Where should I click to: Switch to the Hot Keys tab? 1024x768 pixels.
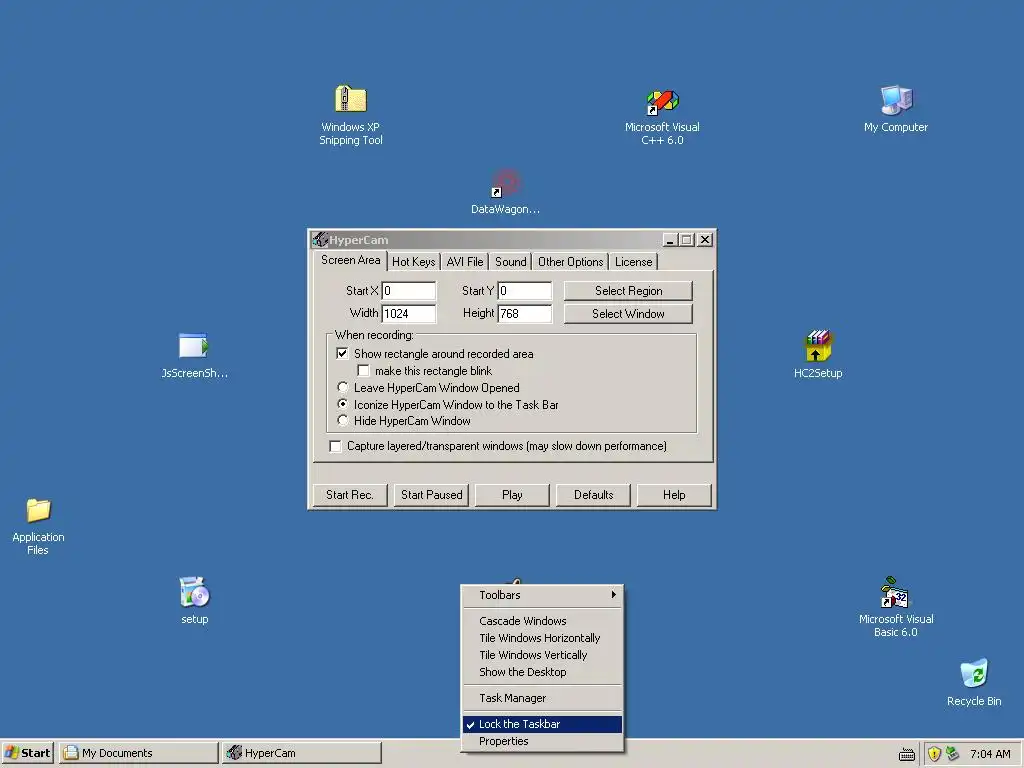(413, 262)
